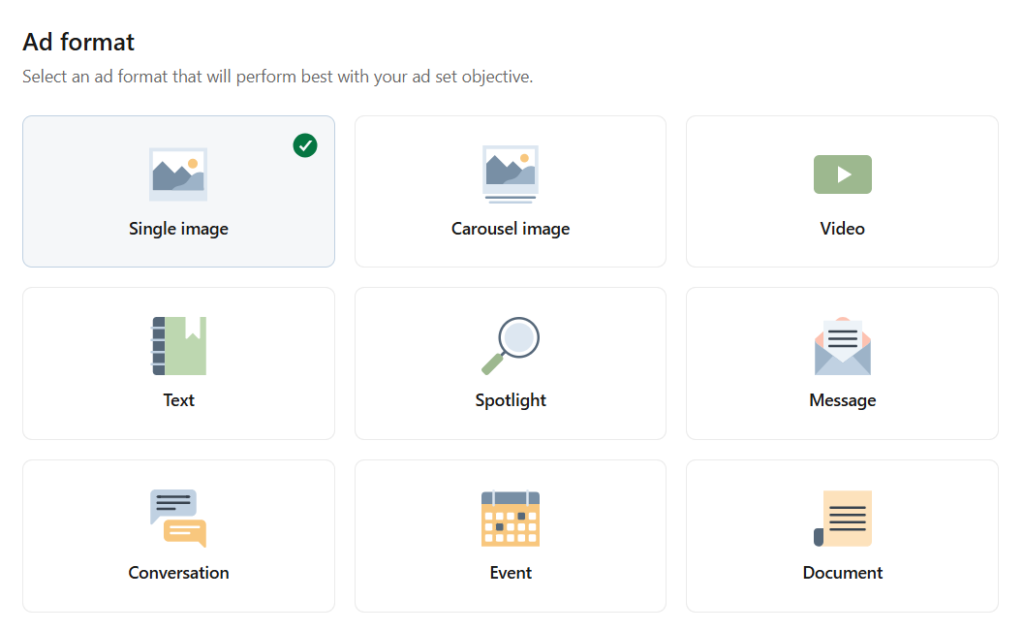The height and width of the screenshot is (631, 1024).
Task: Click the Document scroll icon
Action: click(x=842, y=518)
